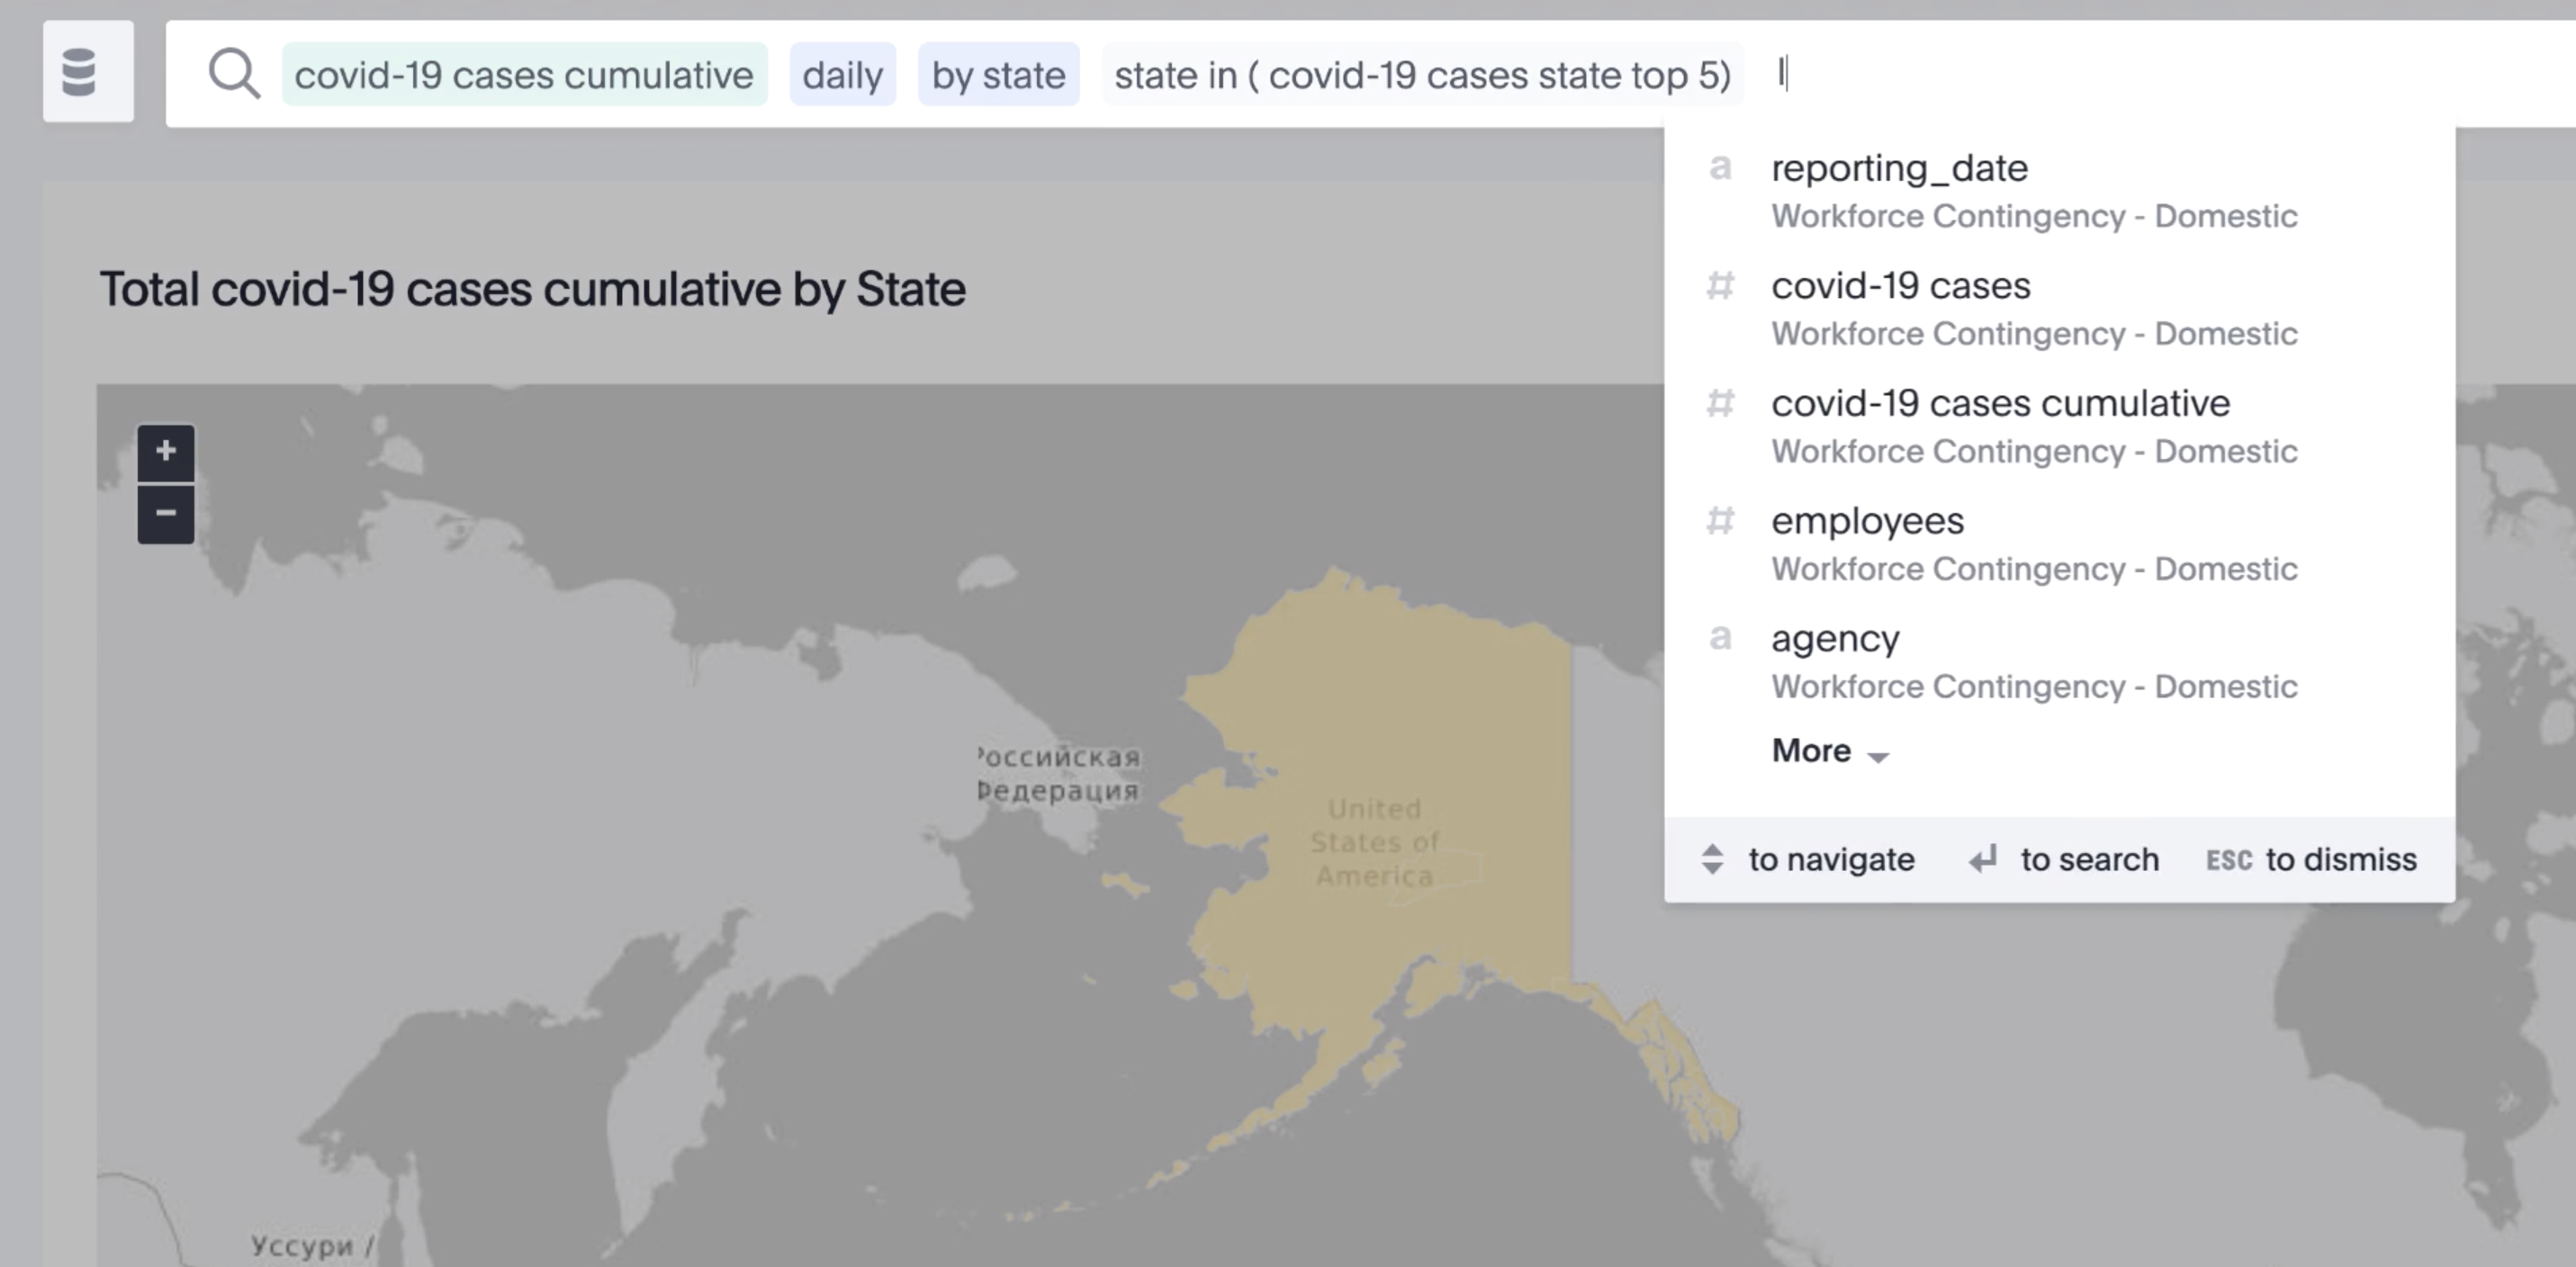This screenshot has height=1267, width=2576.
Task: Click the hash icon beside covid-19 cases cumulative
Action: click(1720, 403)
